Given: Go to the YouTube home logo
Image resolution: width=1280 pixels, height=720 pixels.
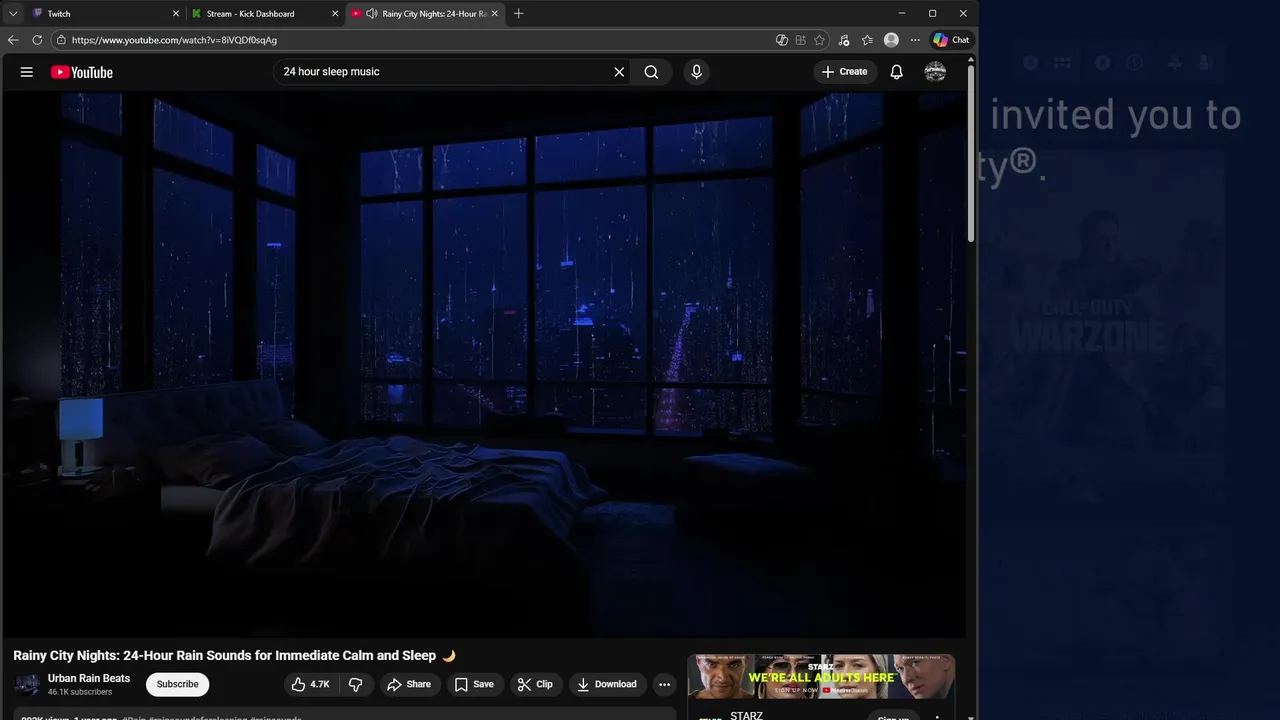Looking at the screenshot, I should (x=82, y=72).
